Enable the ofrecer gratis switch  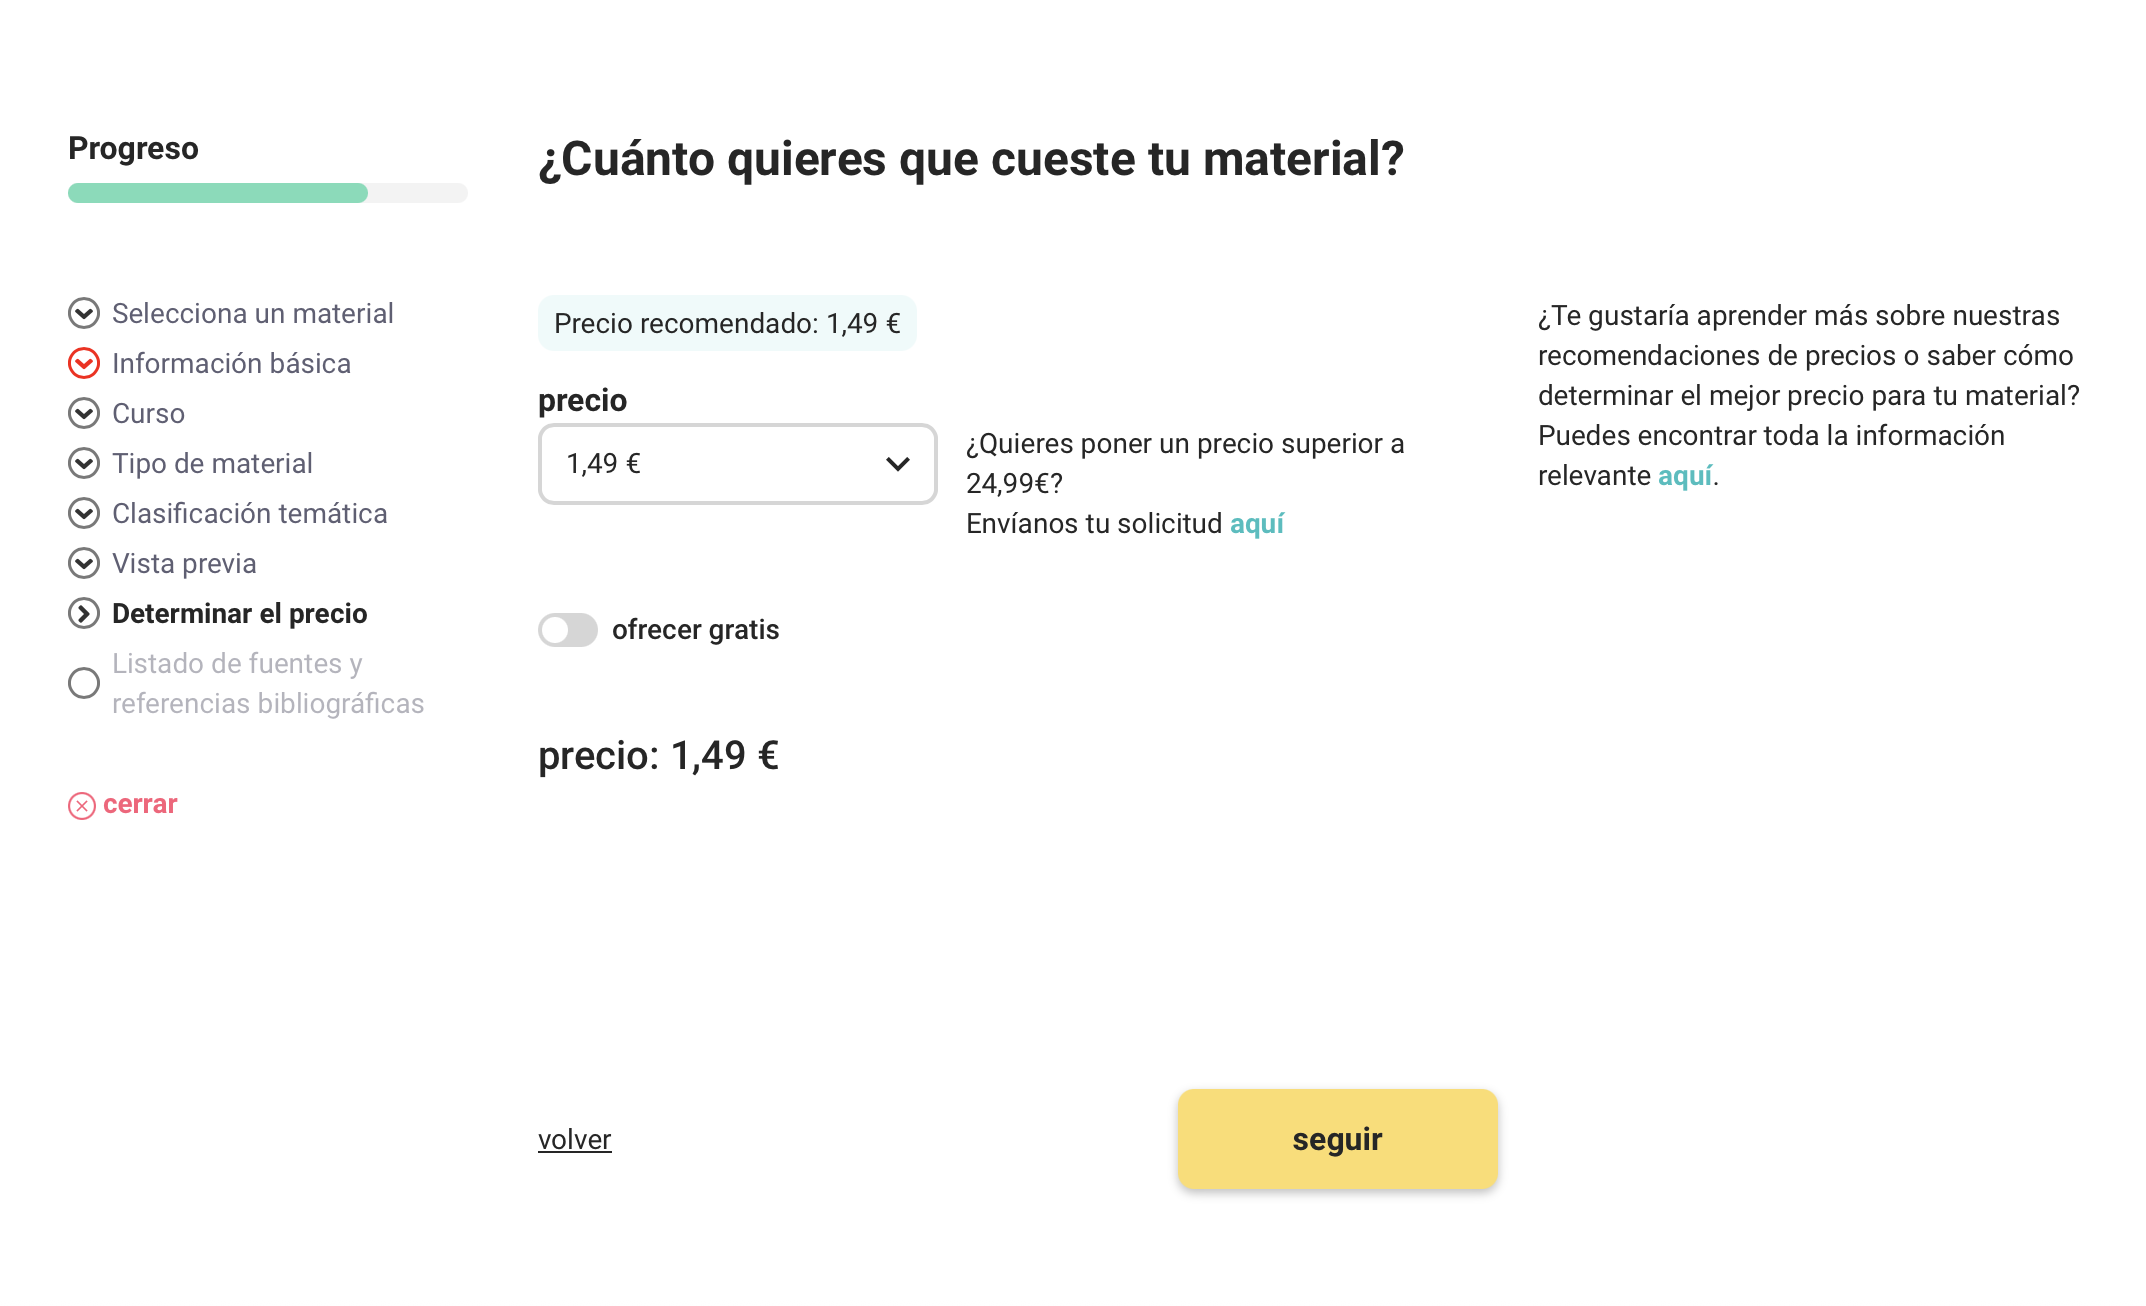tap(568, 630)
